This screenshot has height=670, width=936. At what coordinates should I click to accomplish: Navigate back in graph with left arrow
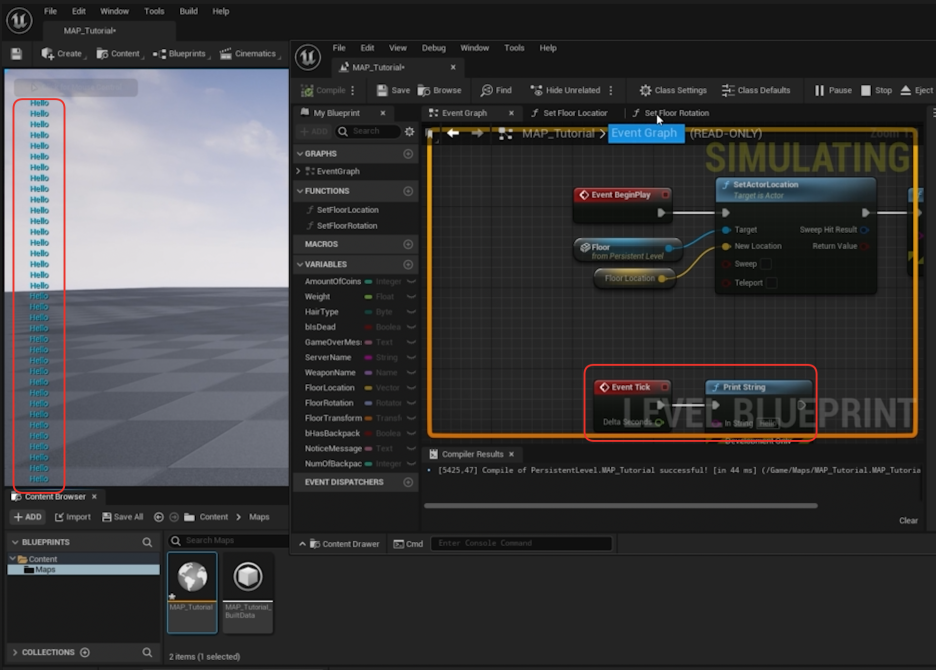click(453, 133)
